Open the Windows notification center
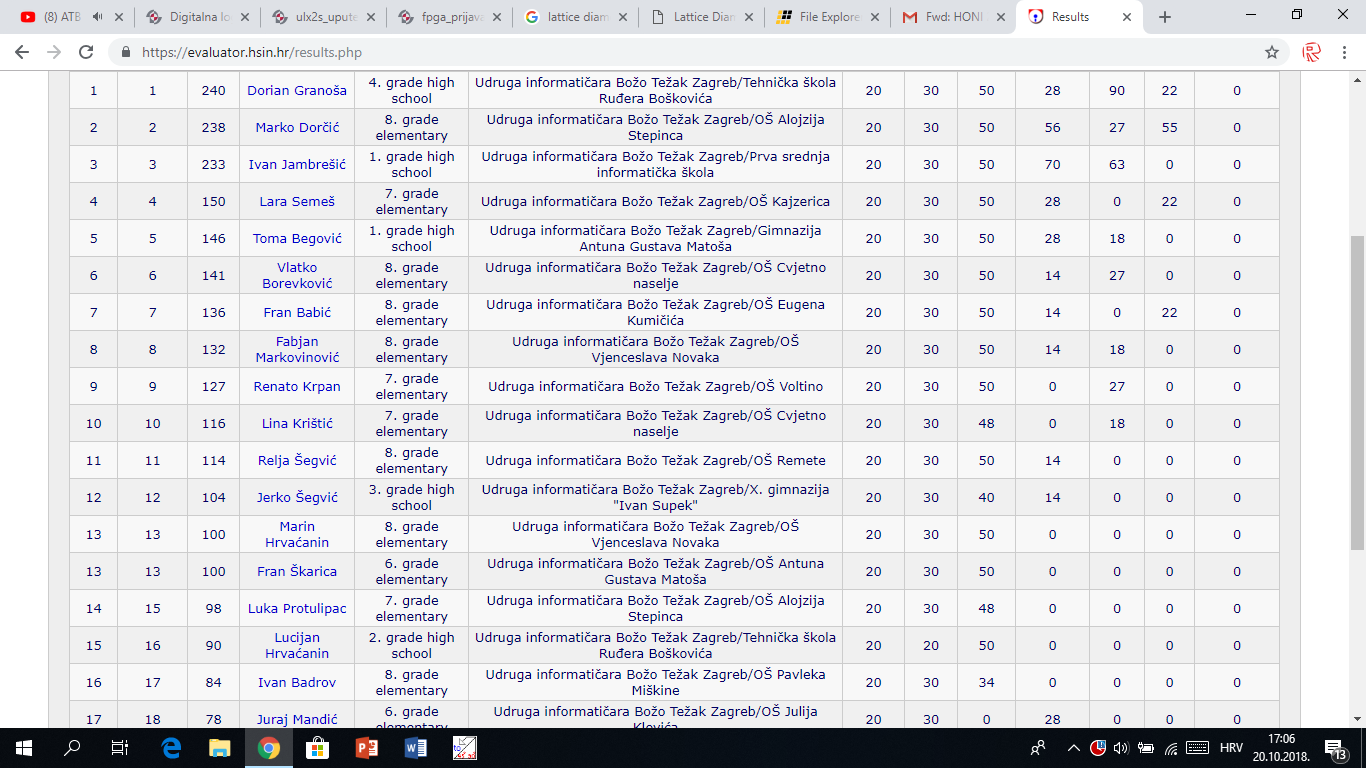 tap(1333, 747)
